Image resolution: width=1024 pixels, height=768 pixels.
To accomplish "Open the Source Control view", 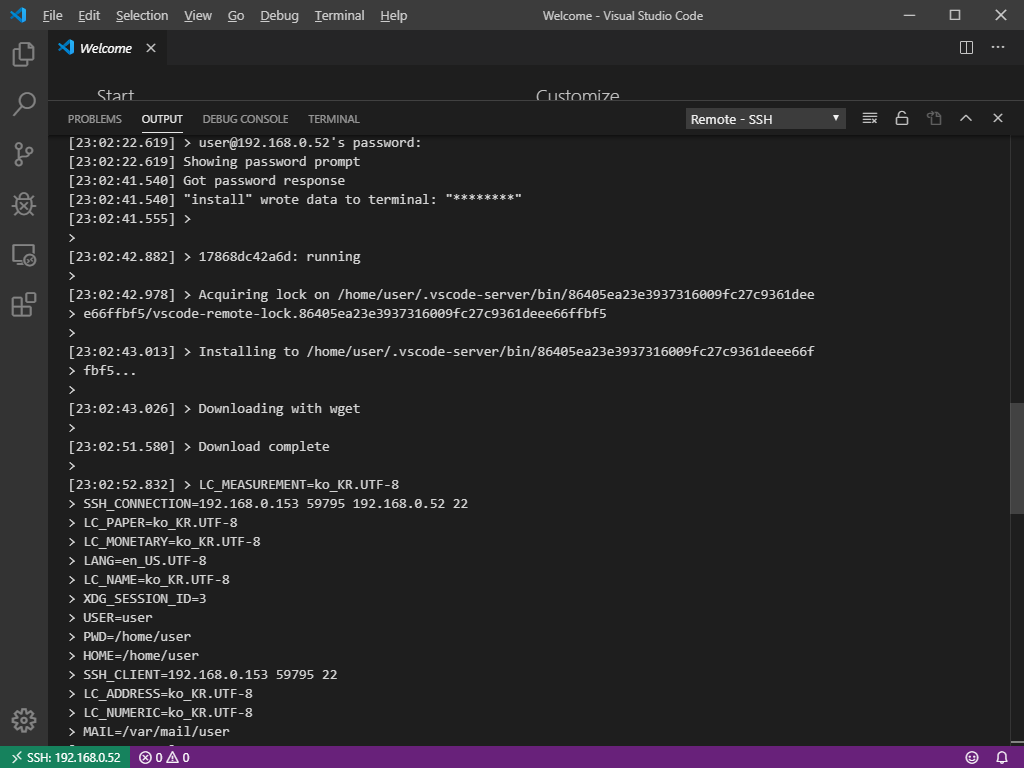I will (x=24, y=154).
